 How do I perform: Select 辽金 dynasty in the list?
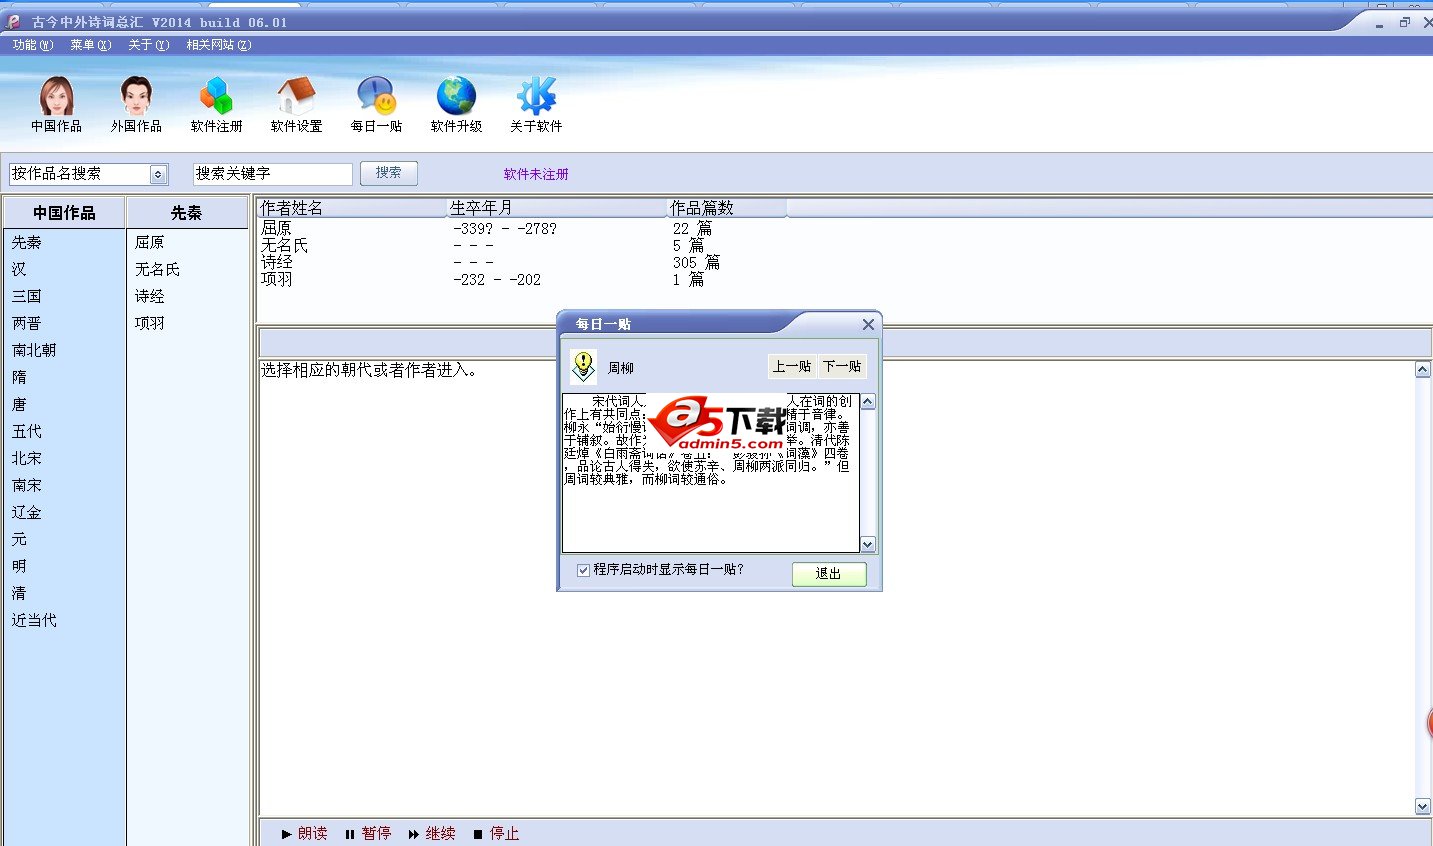click(x=27, y=512)
